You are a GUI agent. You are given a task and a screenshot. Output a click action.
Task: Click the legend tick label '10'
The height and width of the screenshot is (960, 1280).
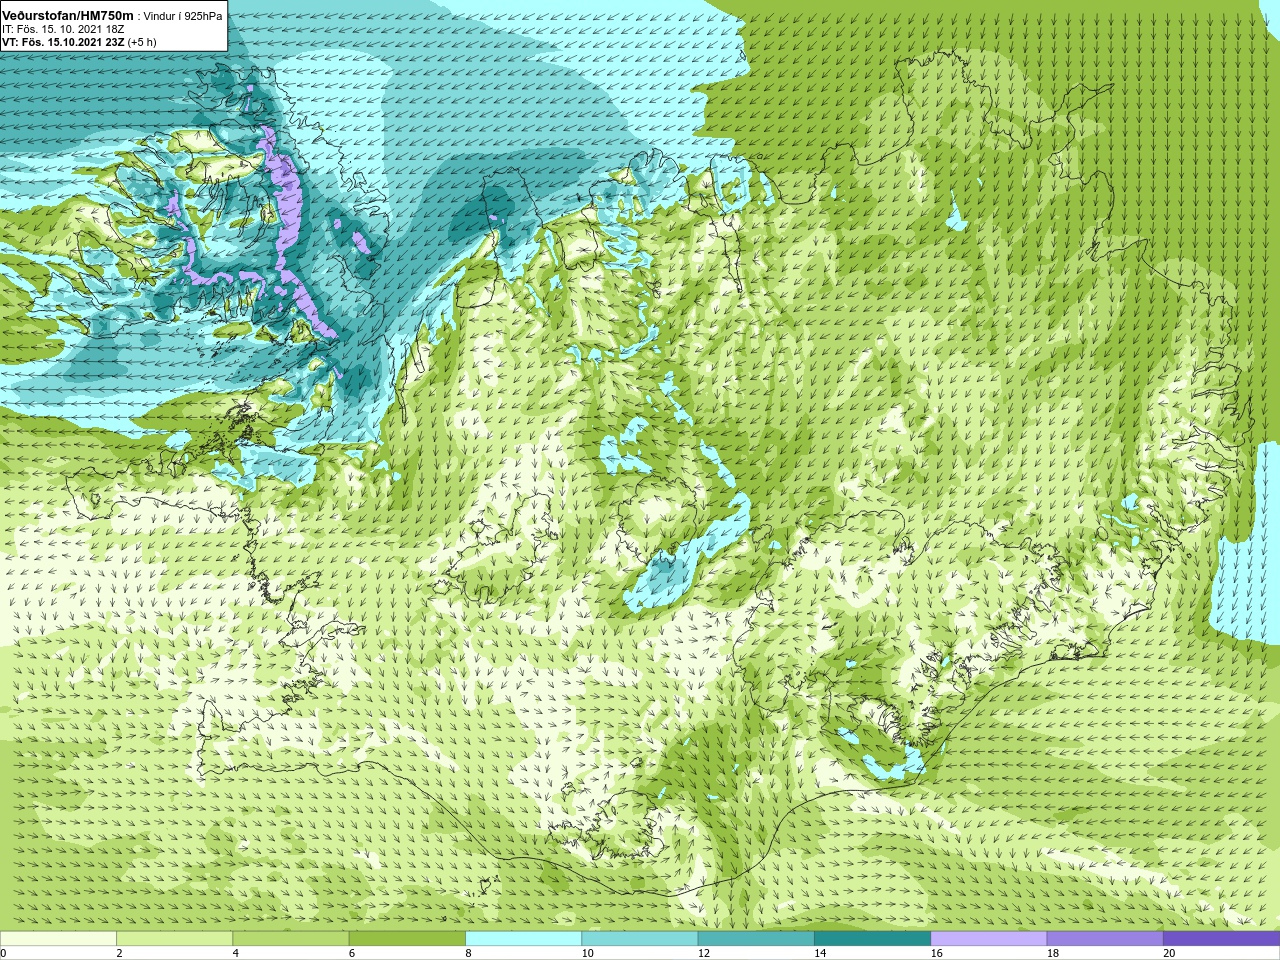click(x=587, y=953)
